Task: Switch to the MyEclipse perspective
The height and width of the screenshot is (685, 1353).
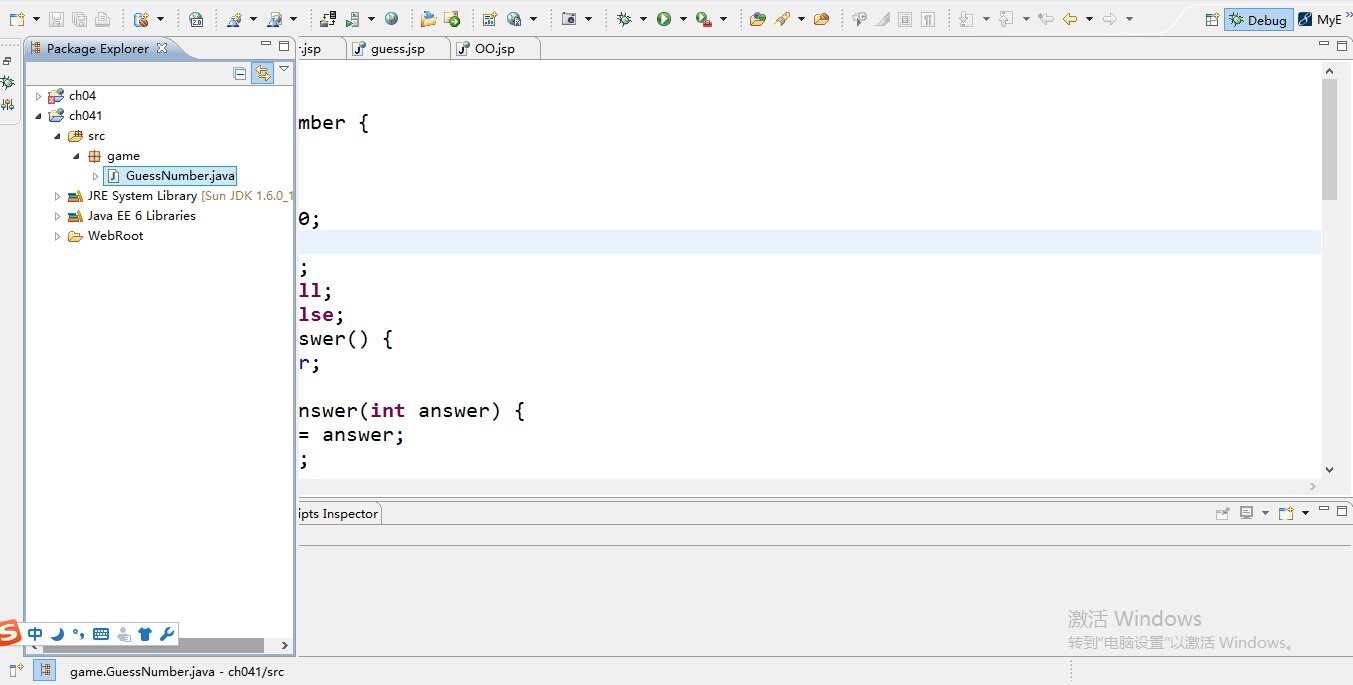Action: [1320, 19]
